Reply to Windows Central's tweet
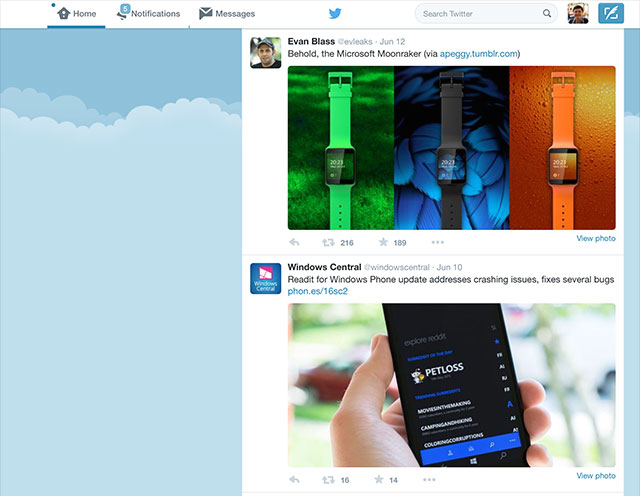 tap(294, 480)
